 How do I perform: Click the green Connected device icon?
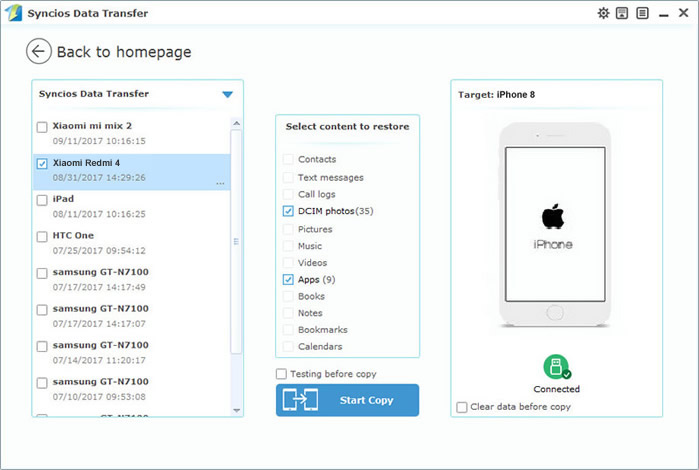click(x=557, y=367)
